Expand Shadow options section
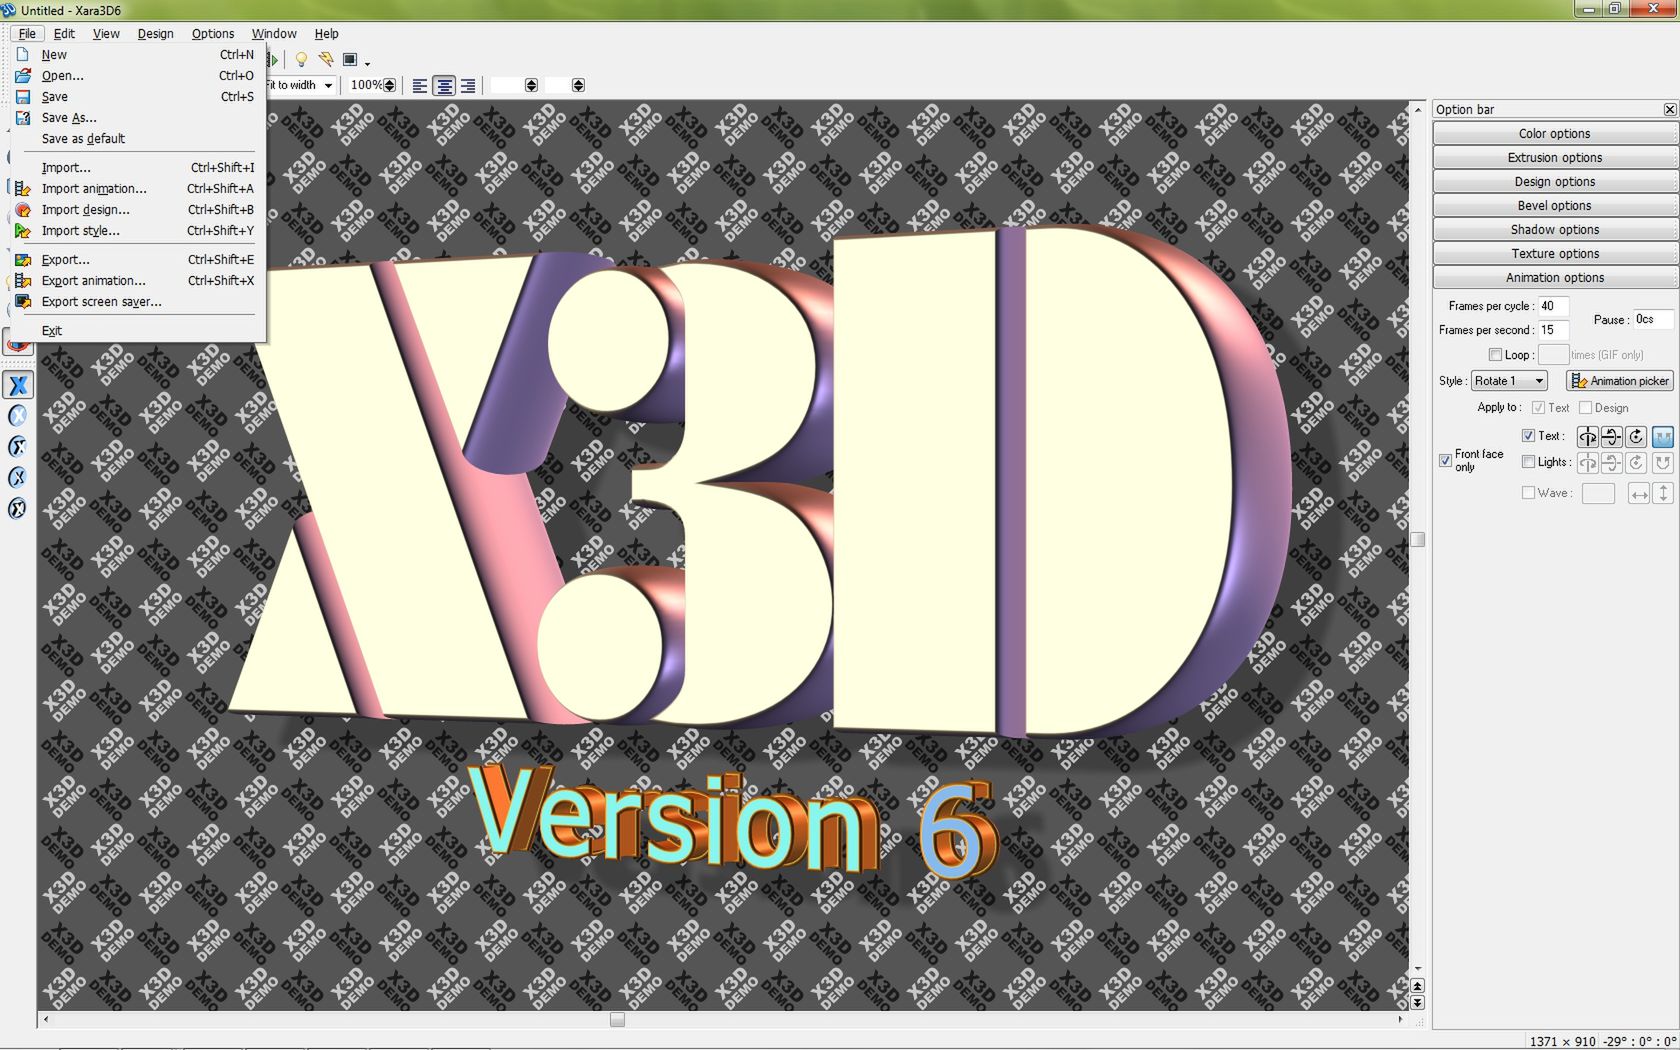This screenshot has height=1050, width=1680. tap(1555, 230)
